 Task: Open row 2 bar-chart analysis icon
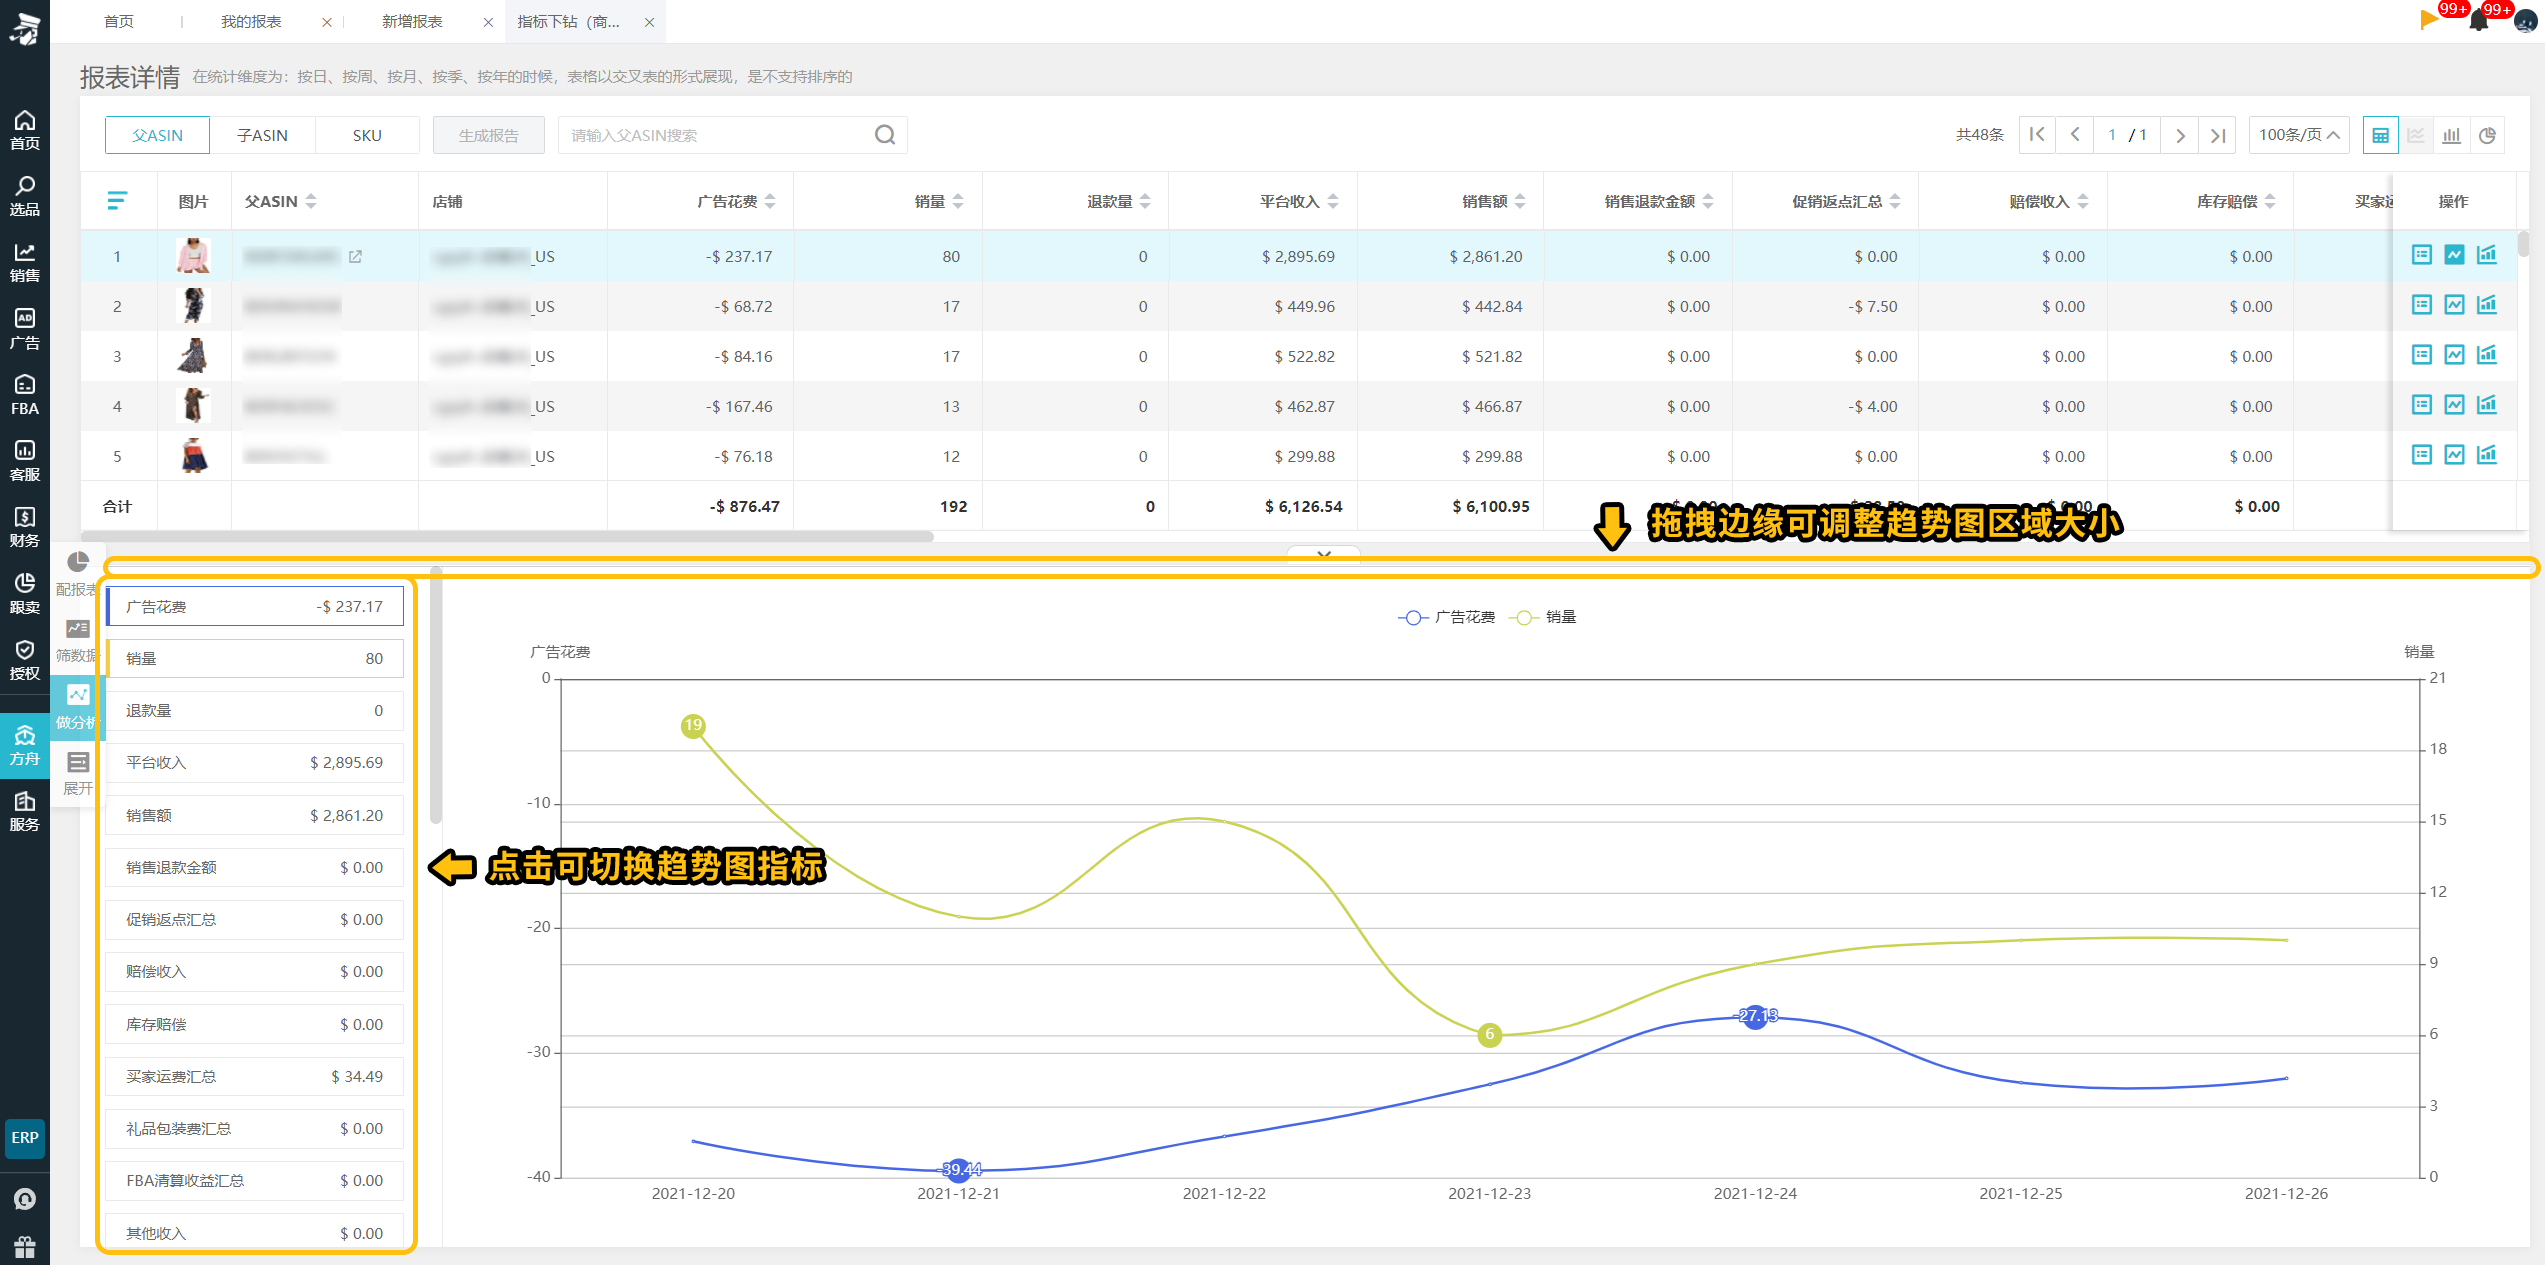(x=2487, y=305)
